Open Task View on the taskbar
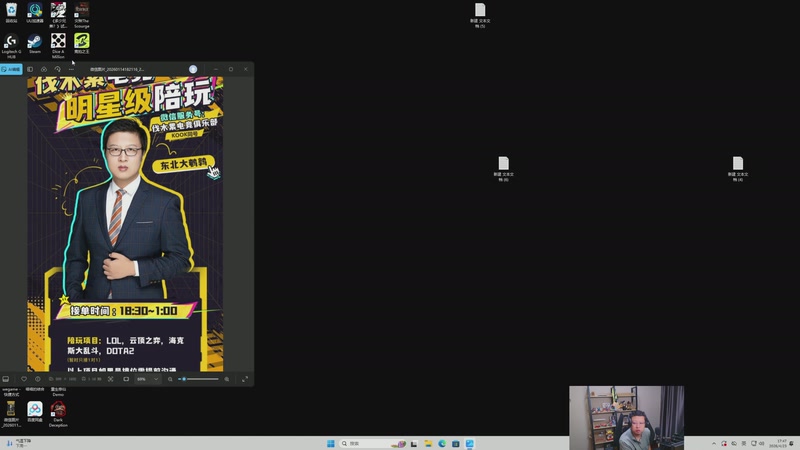 pos(414,443)
